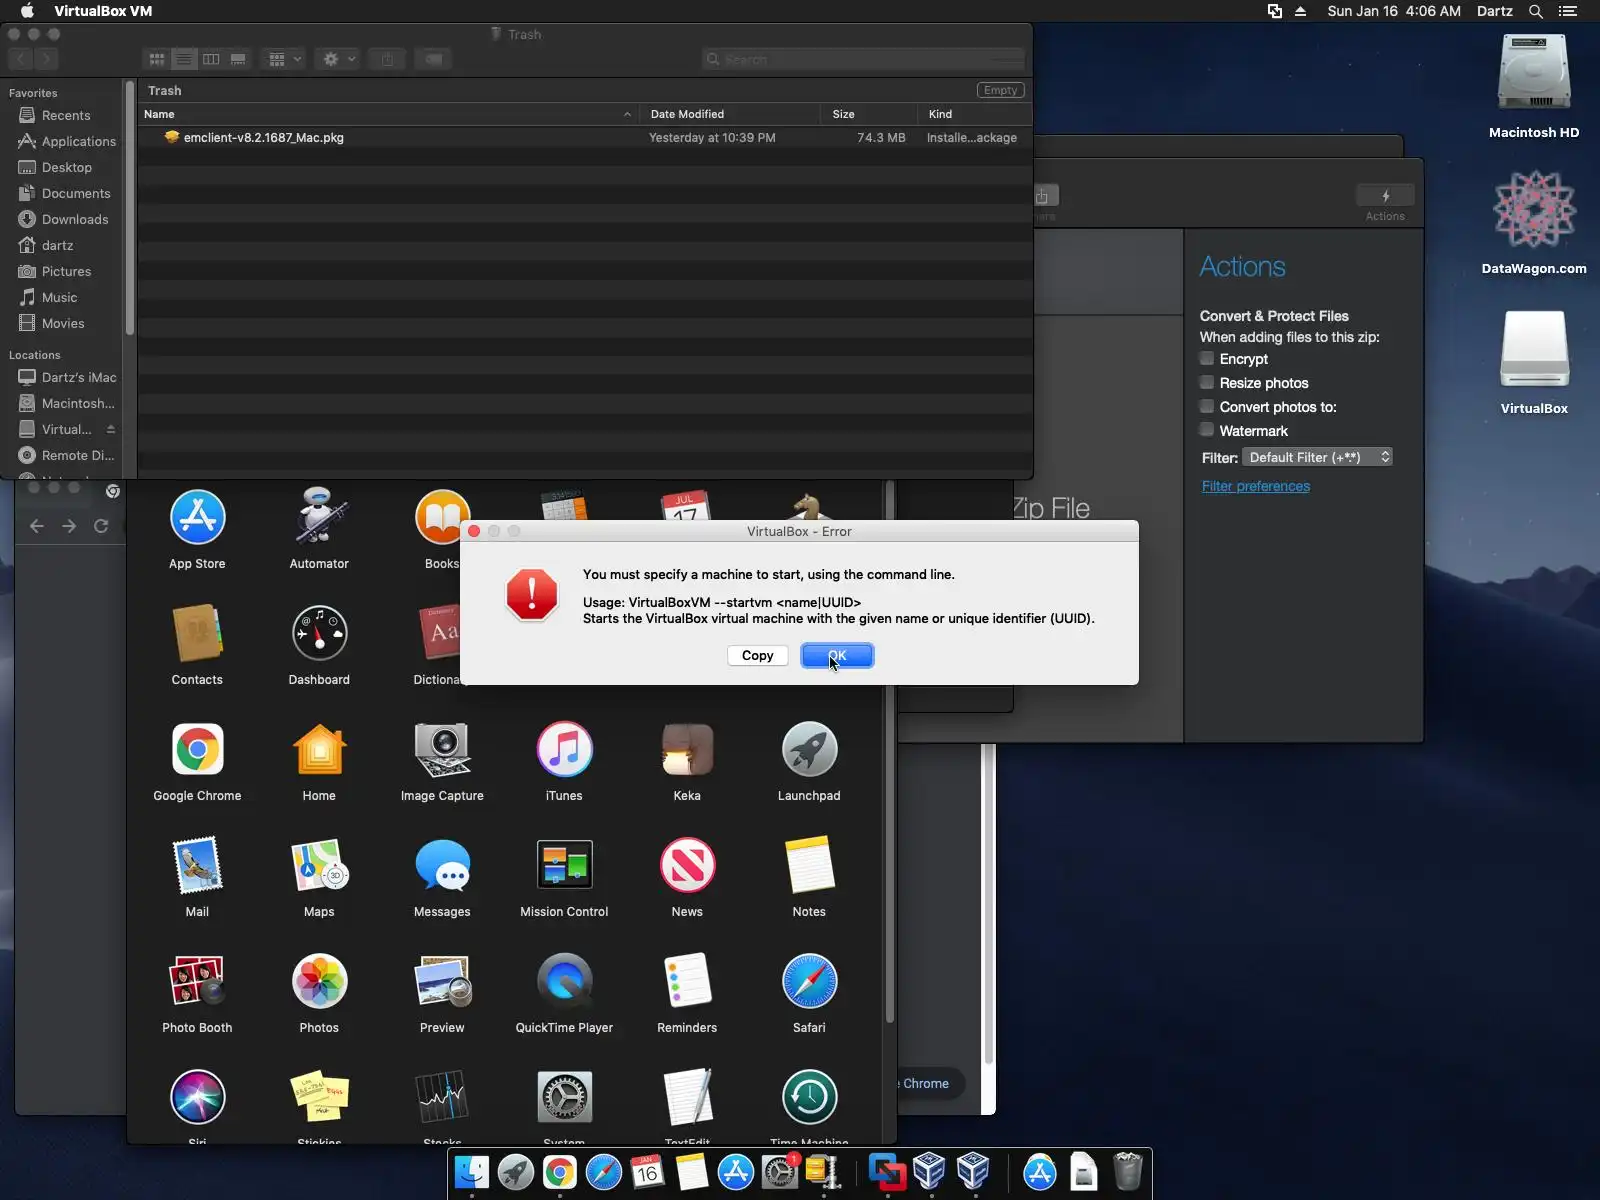Eject the Virtual... volume in Finder sidebar
Image resolution: width=1600 pixels, height=1200 pixels.
click(x=111, y=430)
